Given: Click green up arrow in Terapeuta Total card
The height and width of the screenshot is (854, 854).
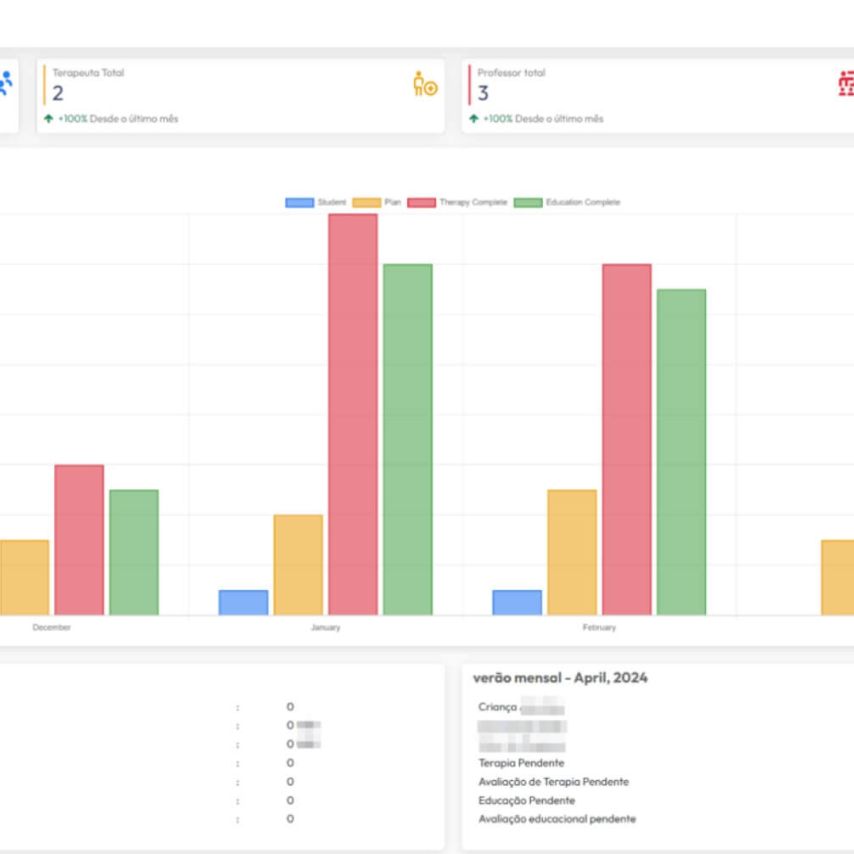Looking at the screenshot, I should 48,119.
